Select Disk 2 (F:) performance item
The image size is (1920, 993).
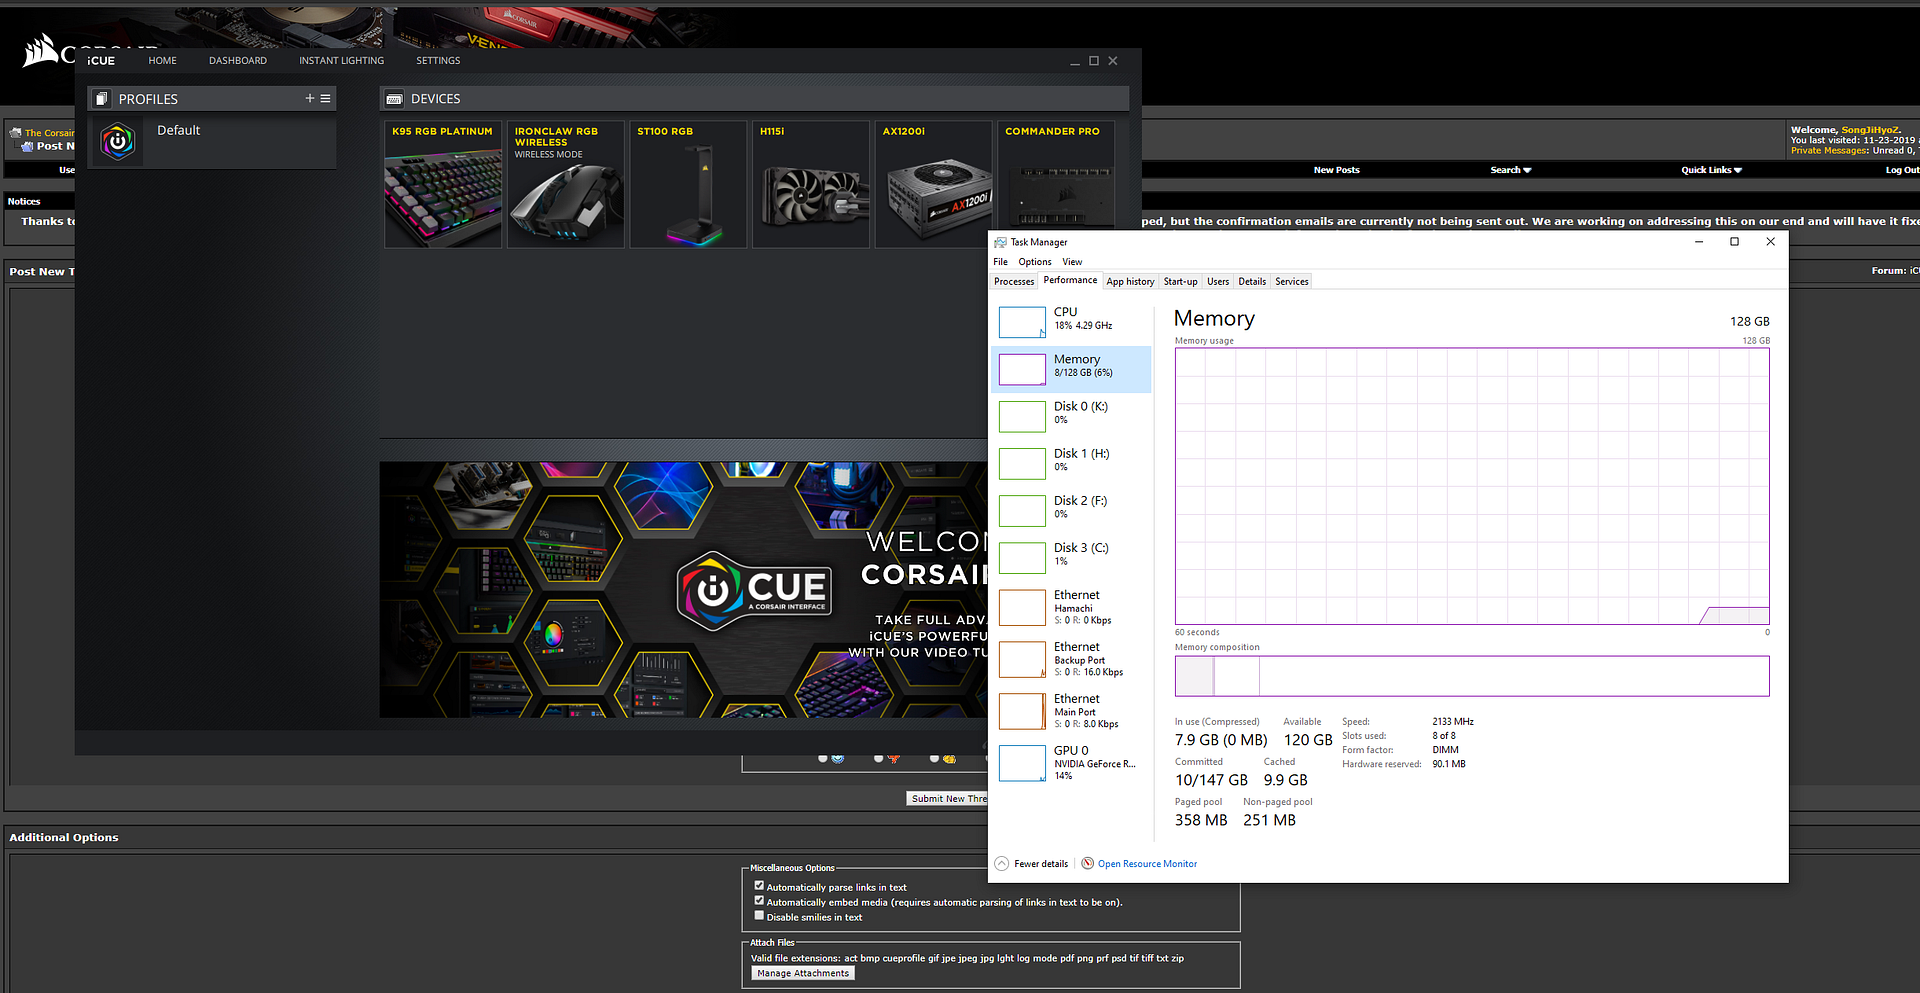(x=1071, y=510)
